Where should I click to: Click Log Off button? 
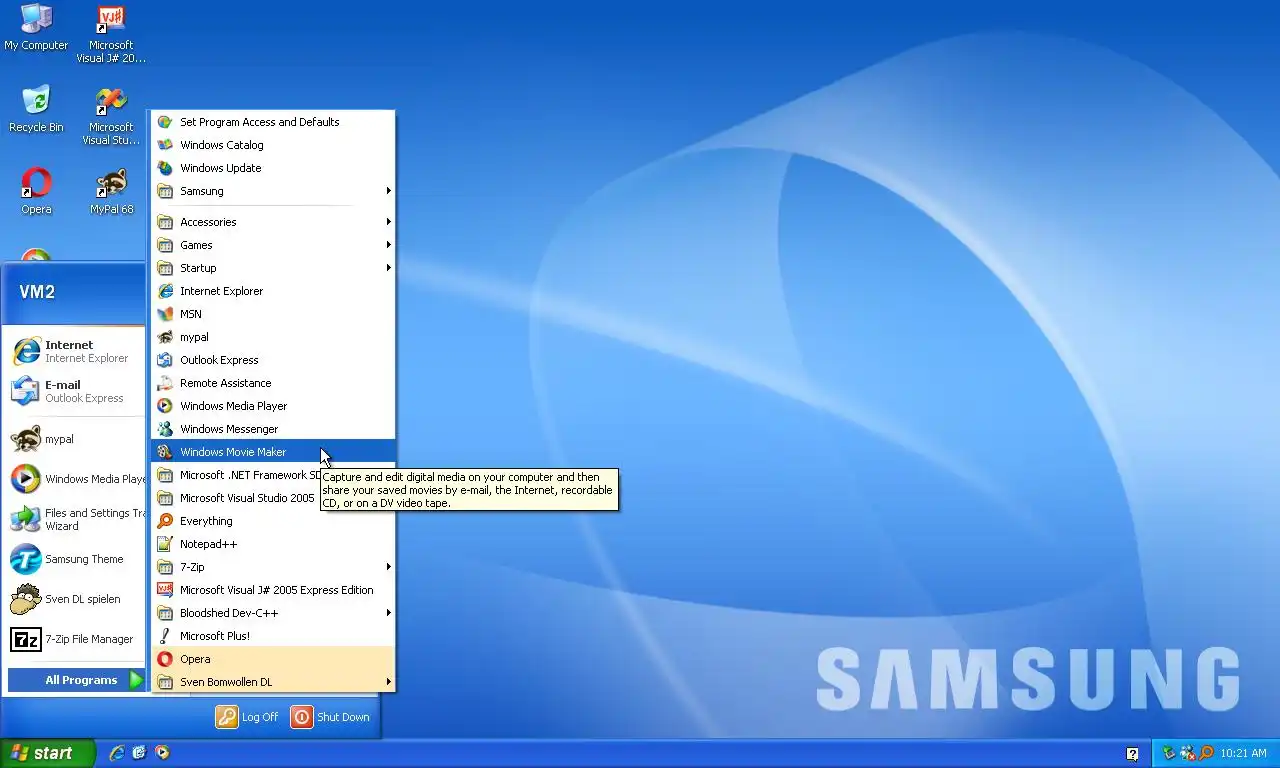[248, 717]
